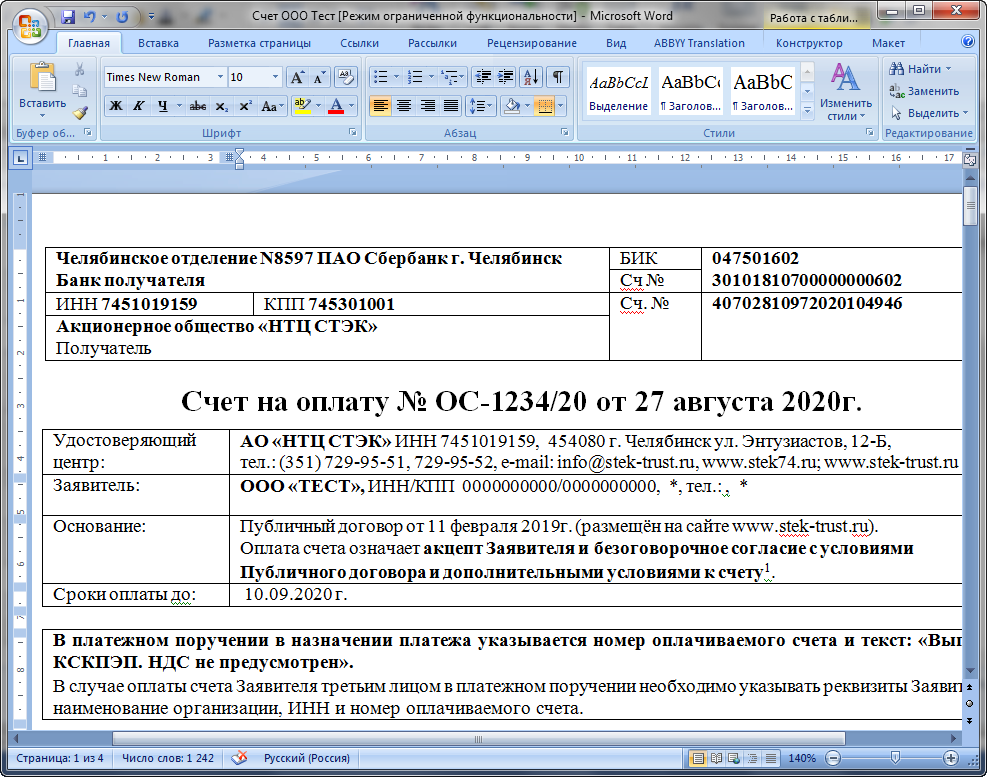The image size is (987, 777).
Task: Toggle paragraph marks display (¶)
Action: (x=558, y=77)
